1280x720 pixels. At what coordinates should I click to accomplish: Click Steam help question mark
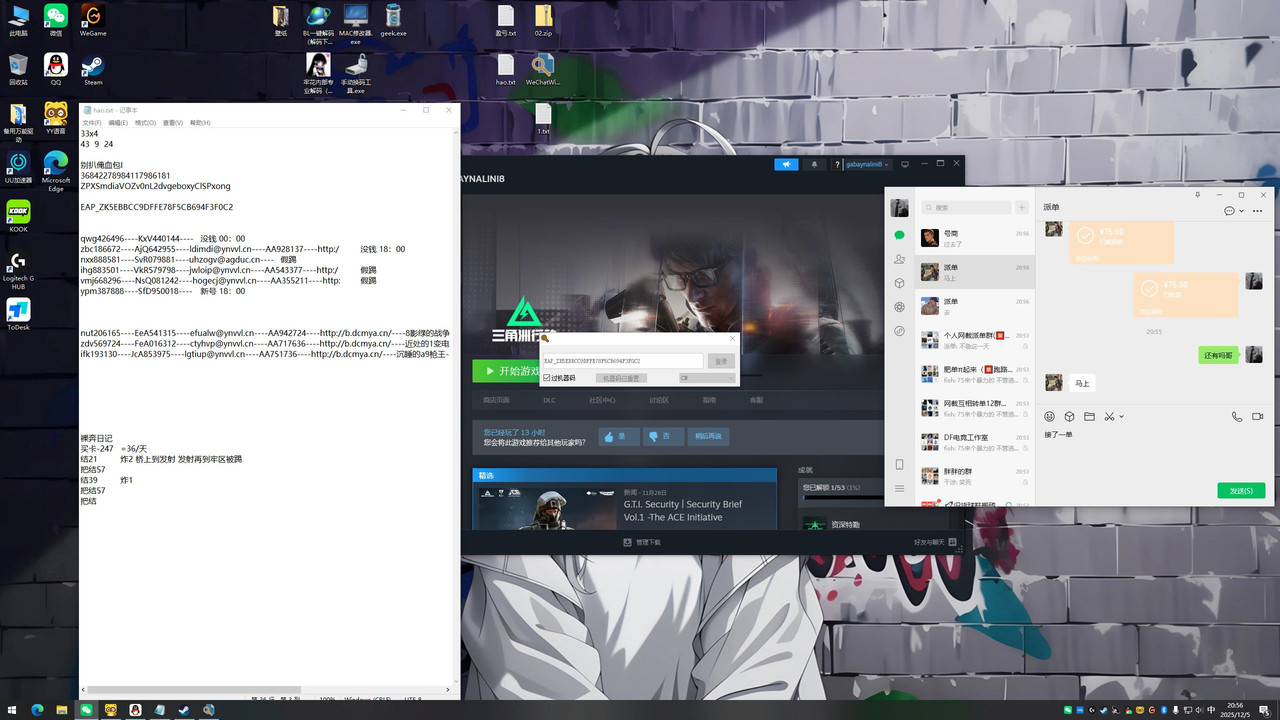(x=836, y=164)
